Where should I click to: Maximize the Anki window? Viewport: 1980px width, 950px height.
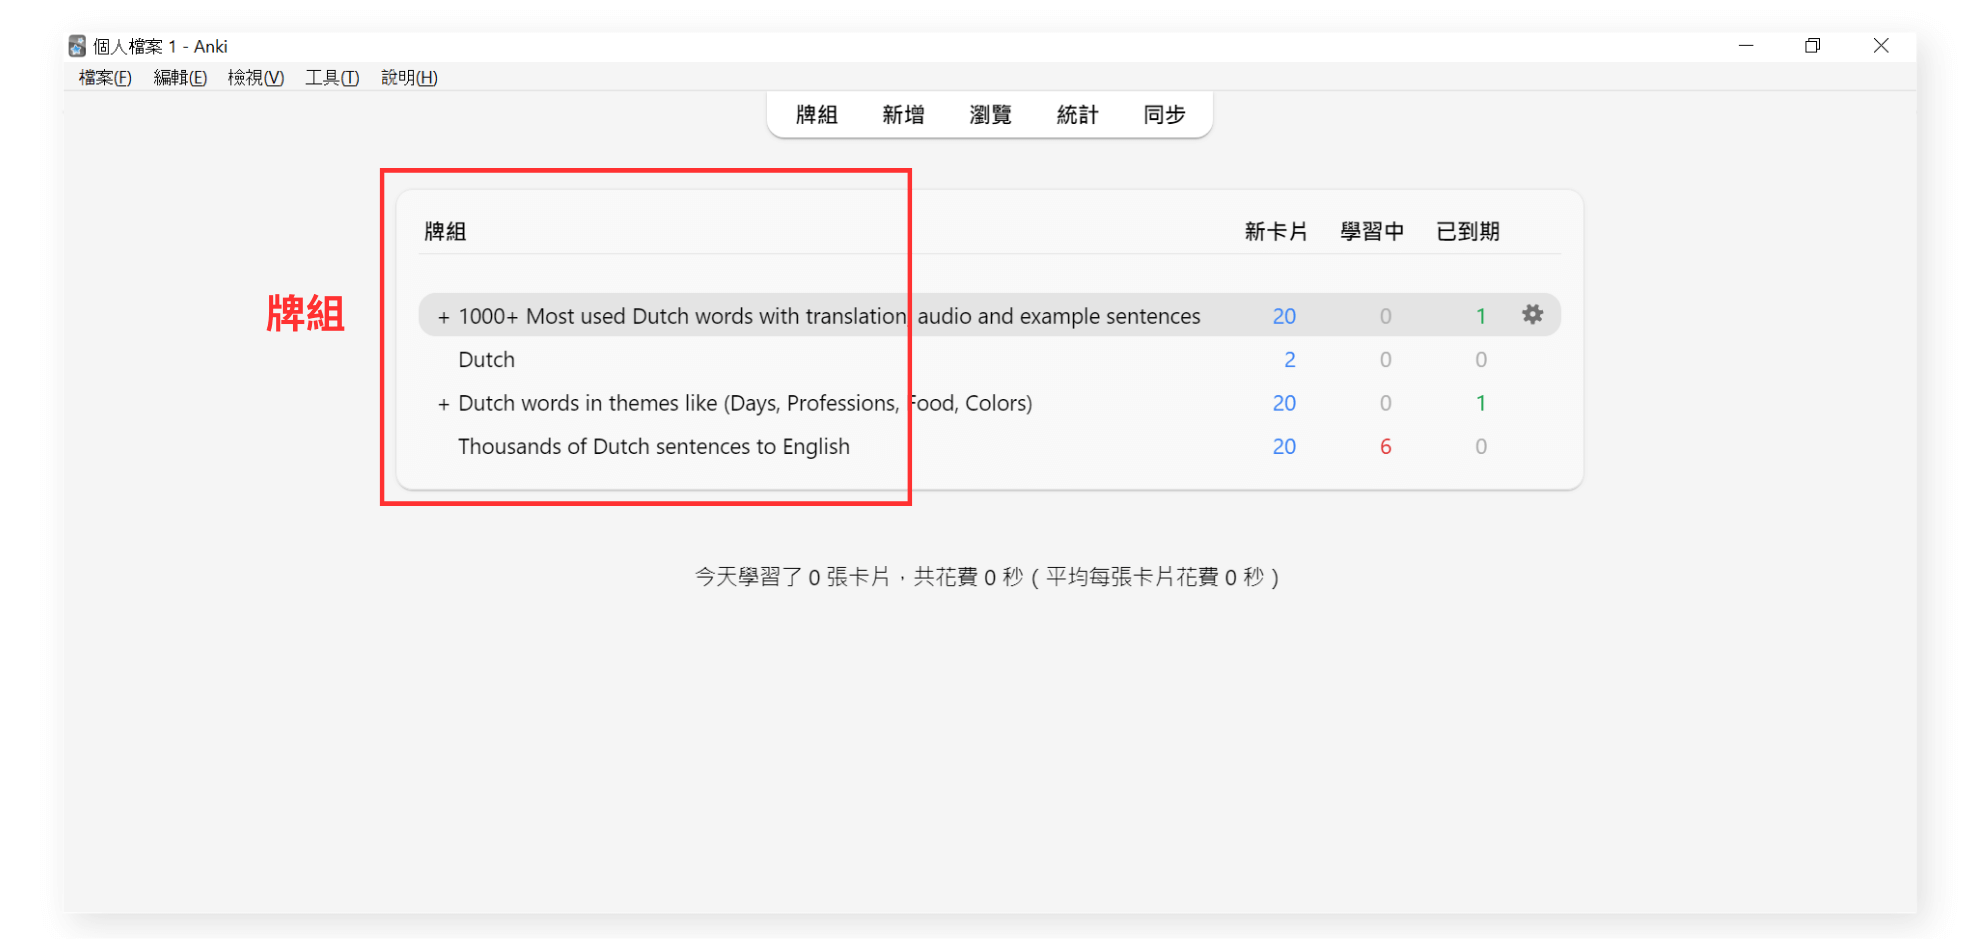[x=1812, y=46]
